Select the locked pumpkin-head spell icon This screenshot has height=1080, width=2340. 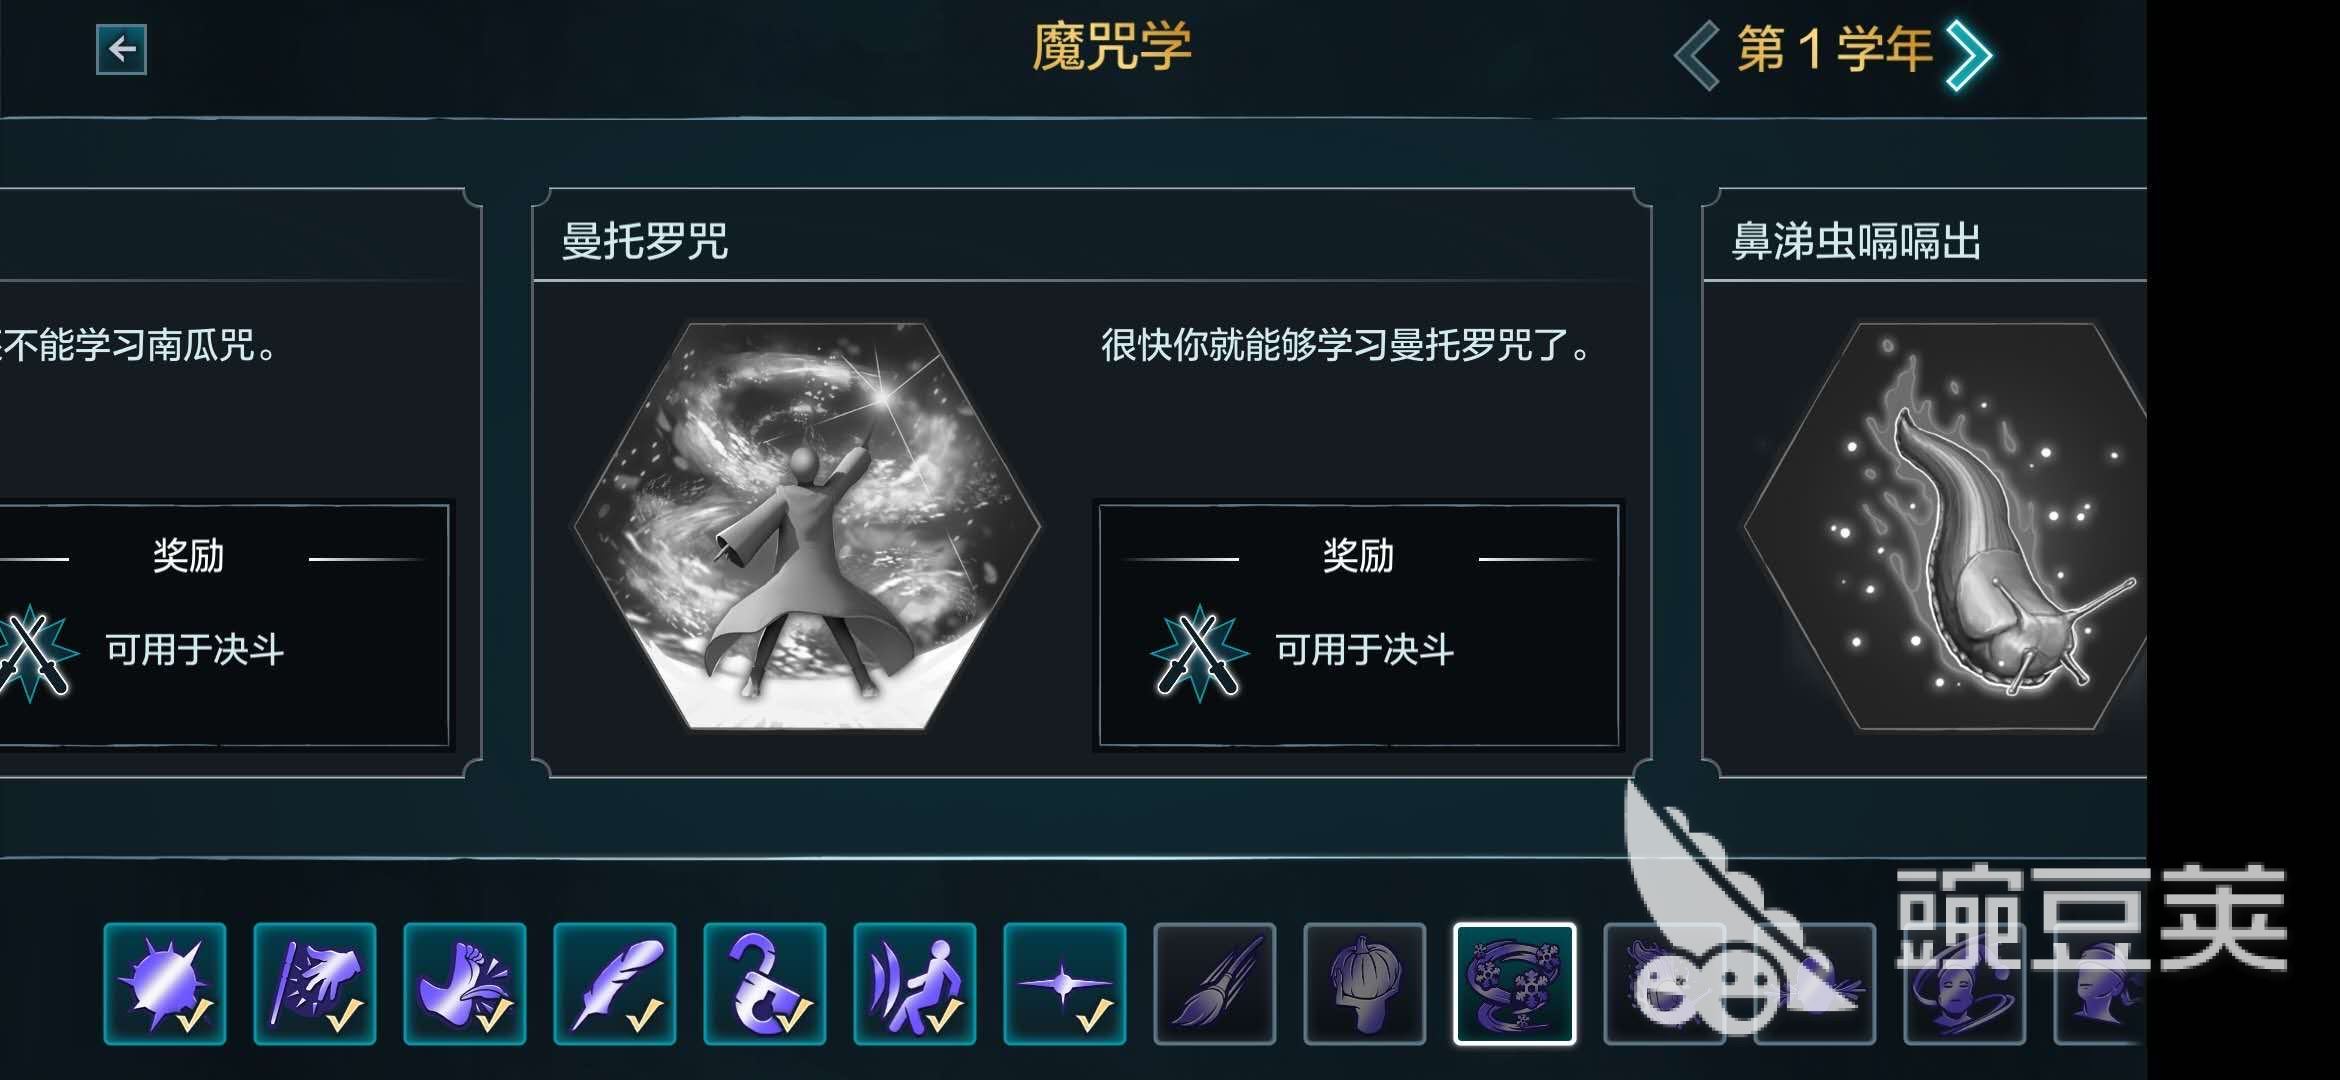point(1365,984)
